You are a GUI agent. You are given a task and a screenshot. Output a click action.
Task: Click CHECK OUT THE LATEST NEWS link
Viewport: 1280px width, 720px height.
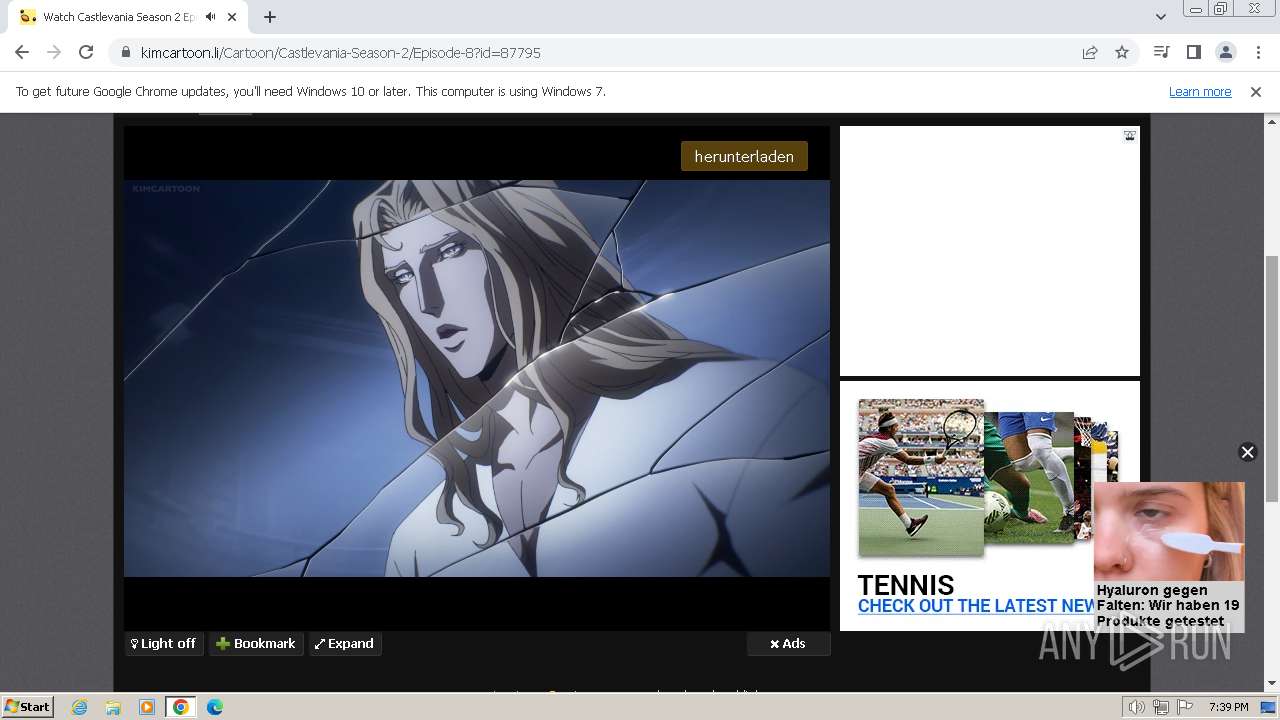[x=976, y=606]
